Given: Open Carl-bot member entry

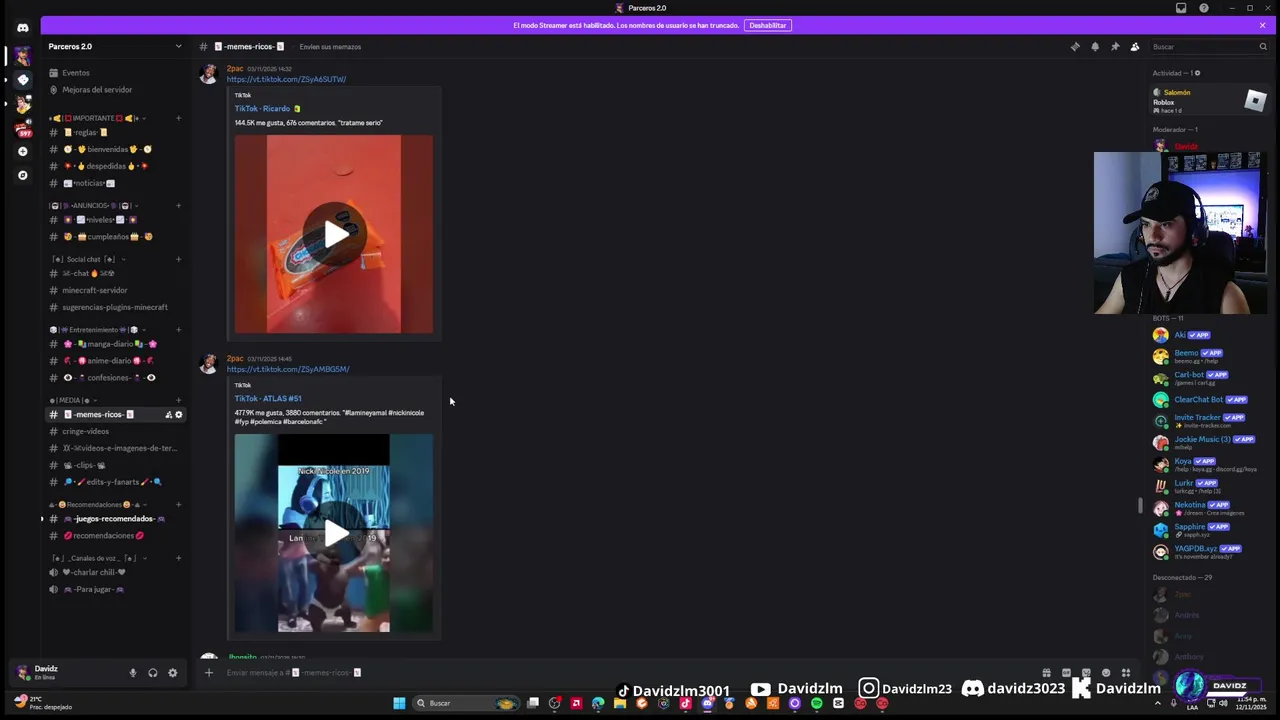Looking at the screenshot, I should coord(1208,378).
